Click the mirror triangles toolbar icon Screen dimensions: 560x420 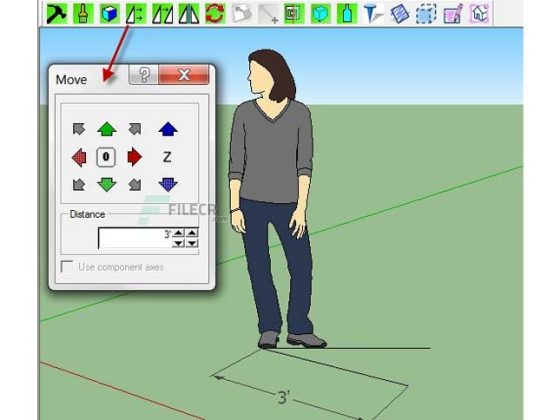coord(189,14)
